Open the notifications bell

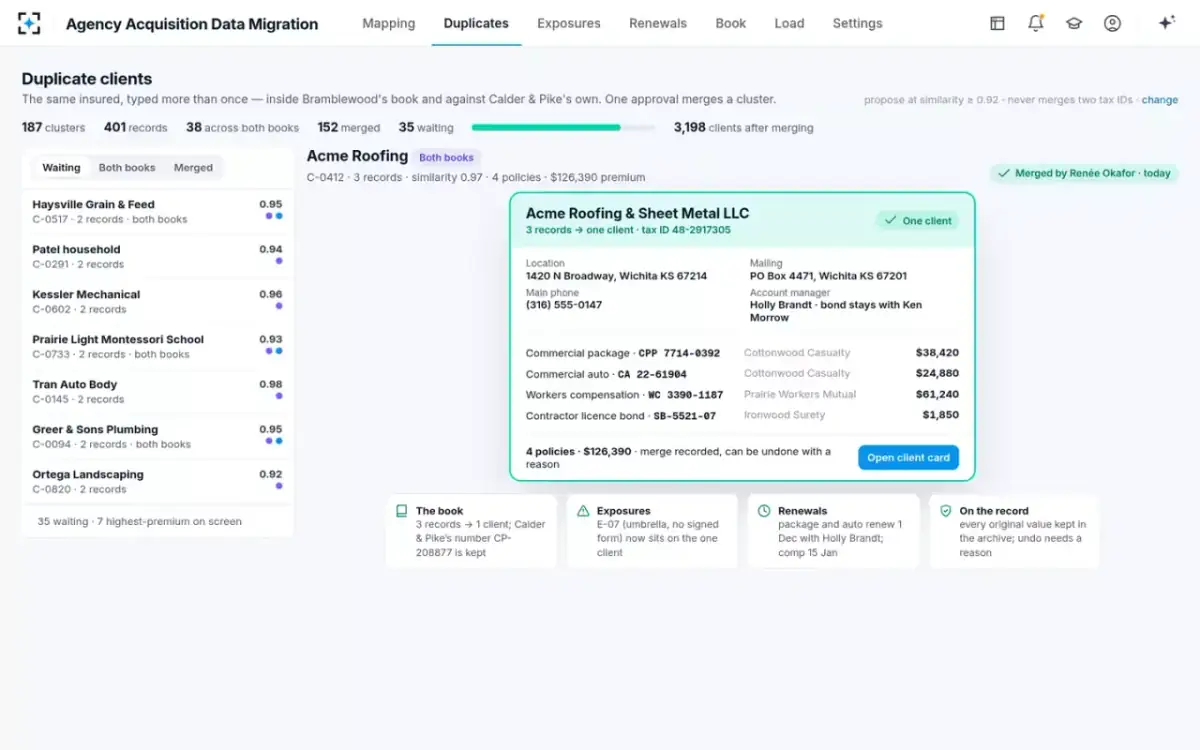[1036, 23]
